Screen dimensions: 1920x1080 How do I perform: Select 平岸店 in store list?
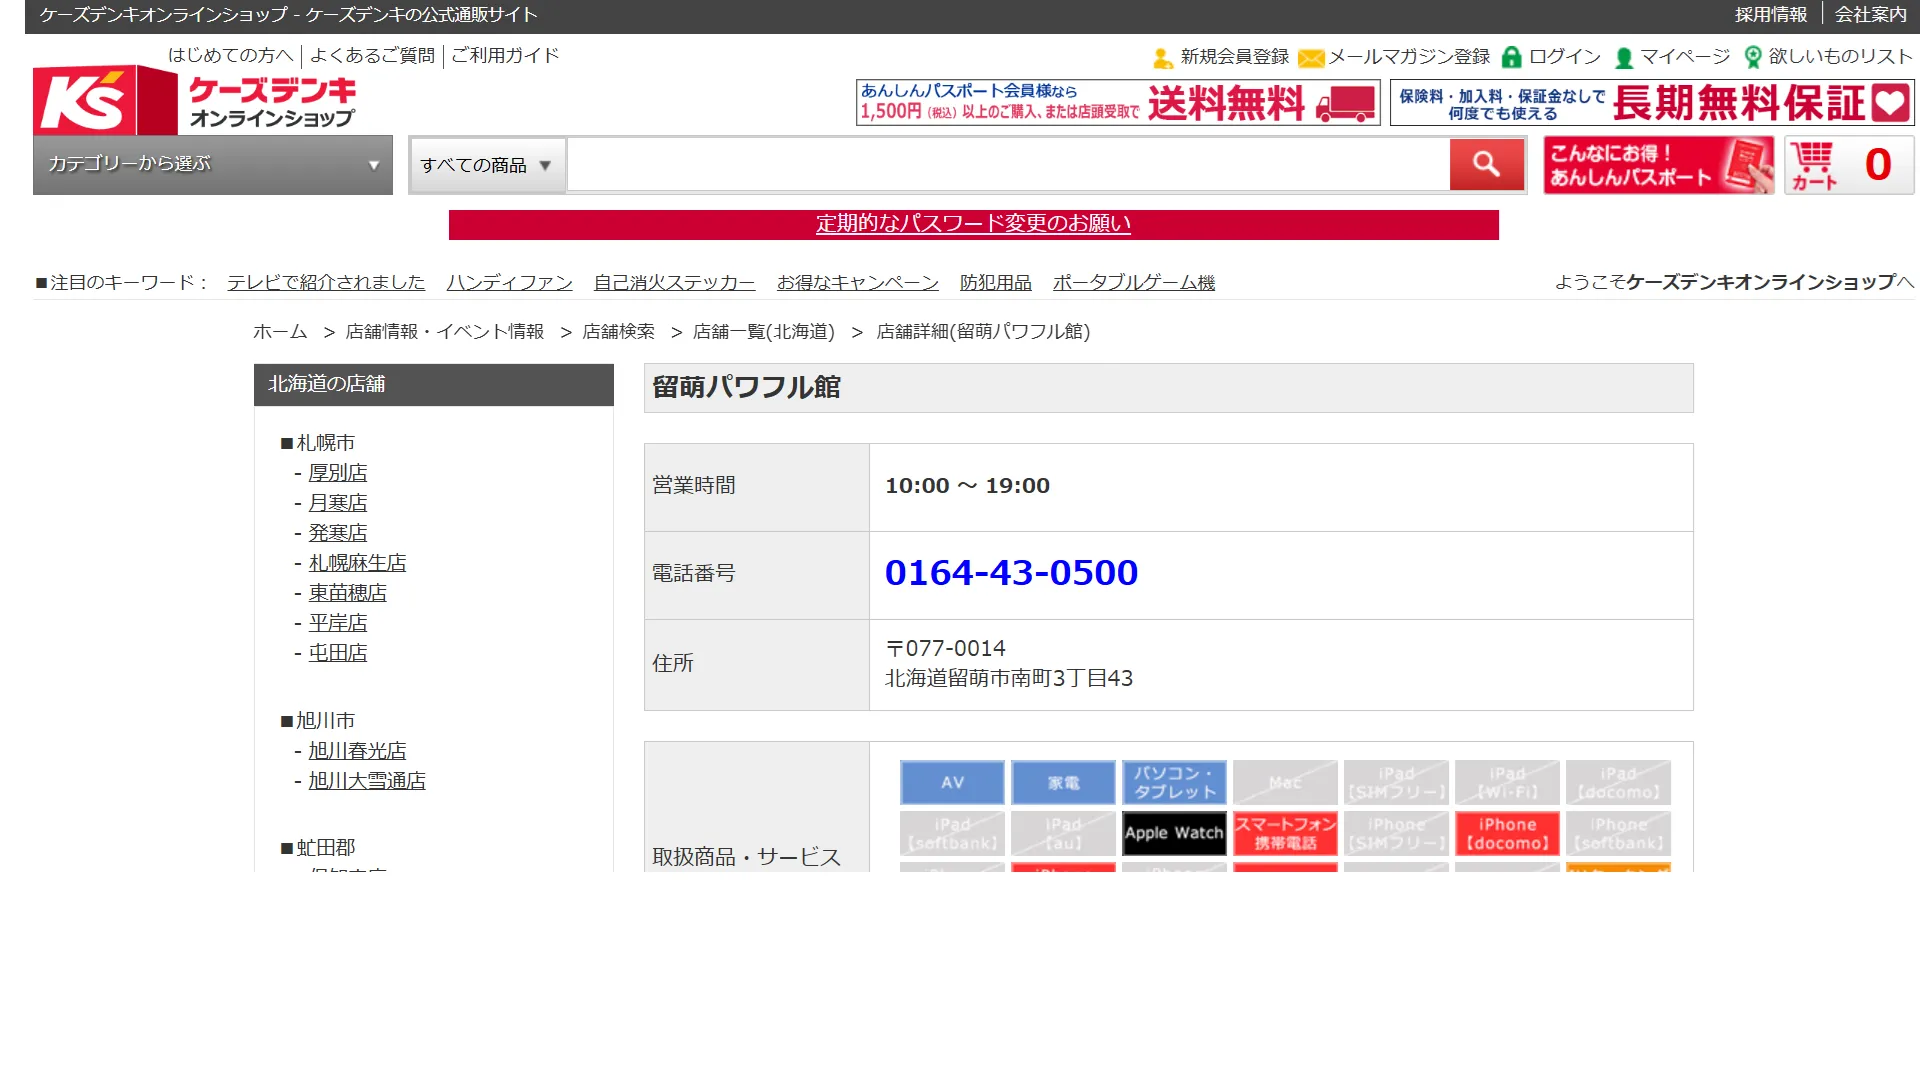(x=338, y=623)
